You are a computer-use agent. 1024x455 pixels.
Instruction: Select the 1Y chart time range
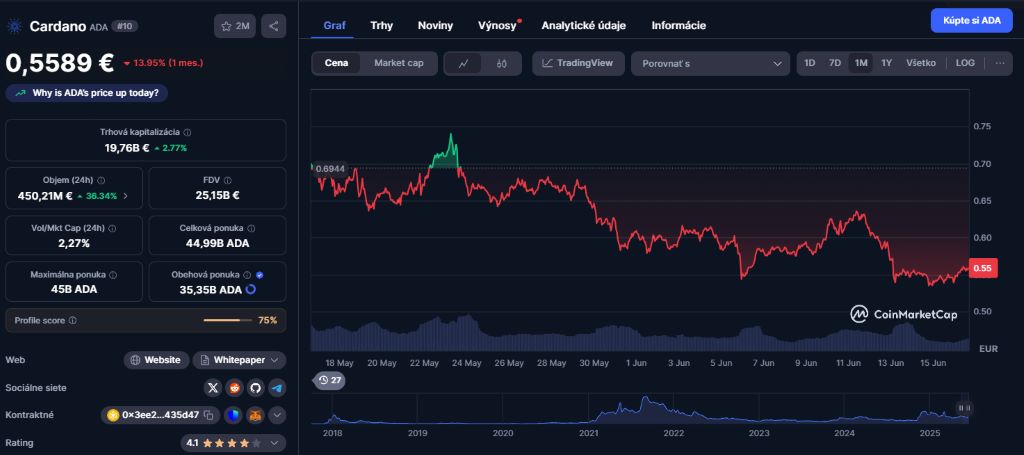pos(886,63)
